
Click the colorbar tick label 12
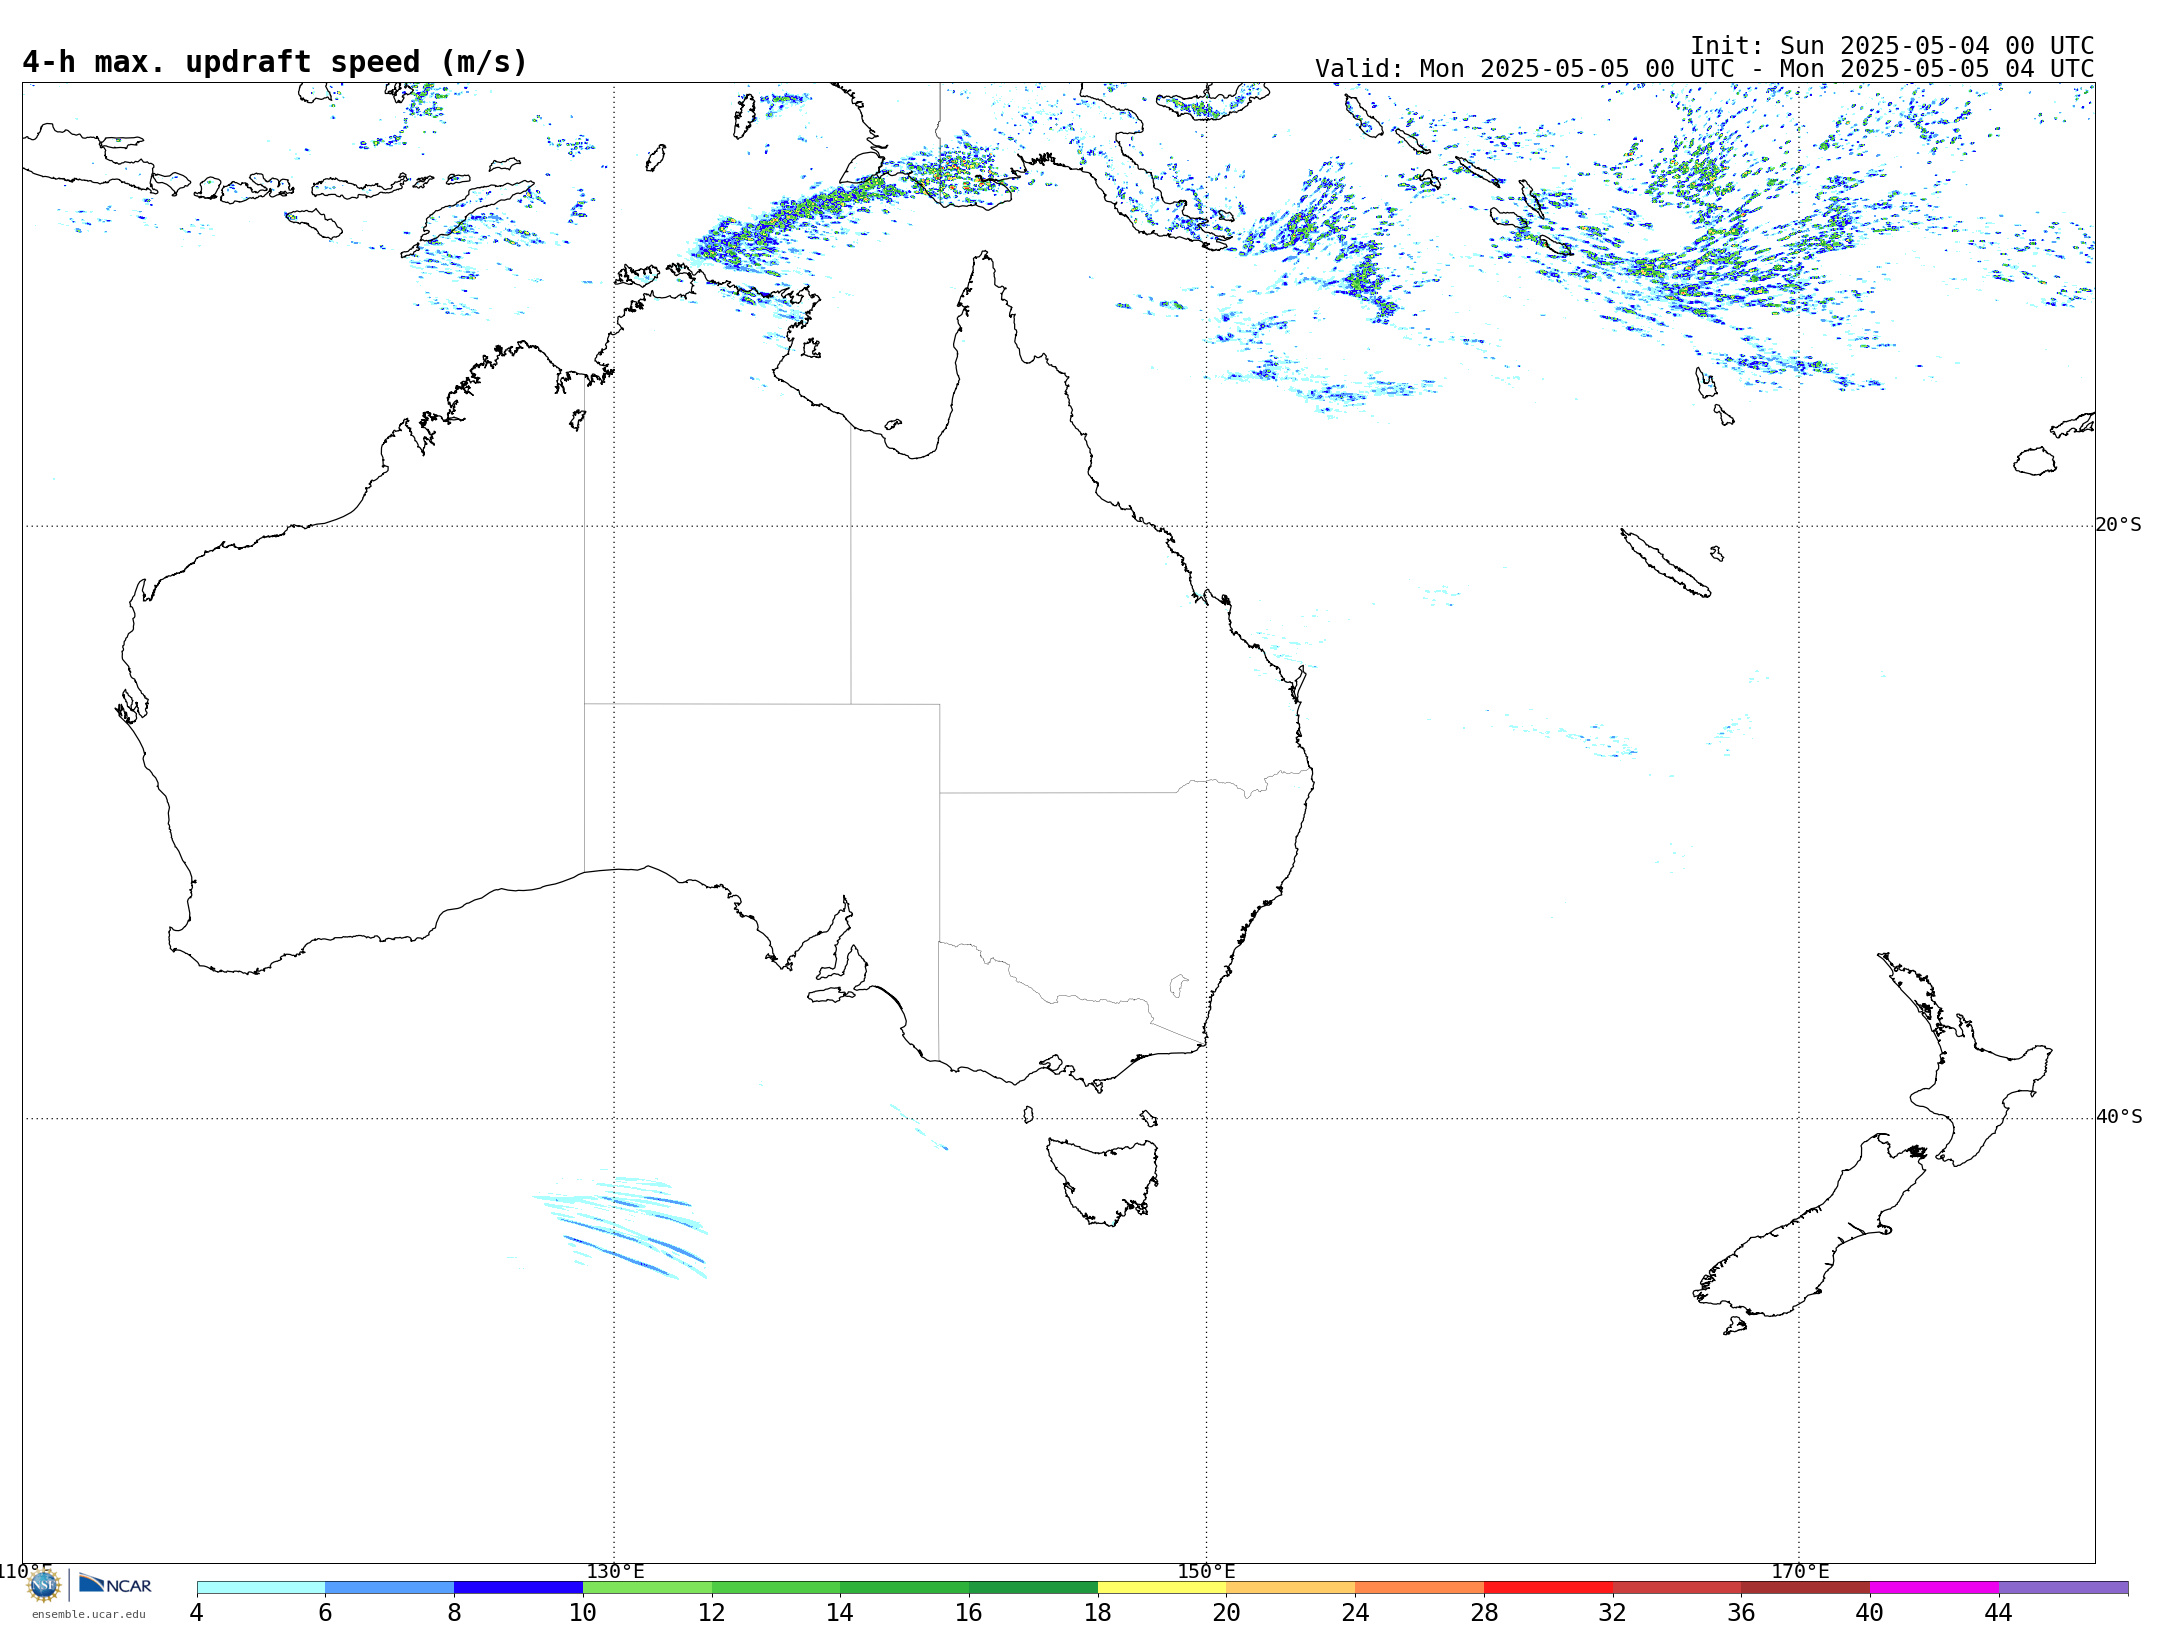point(712,1612)
